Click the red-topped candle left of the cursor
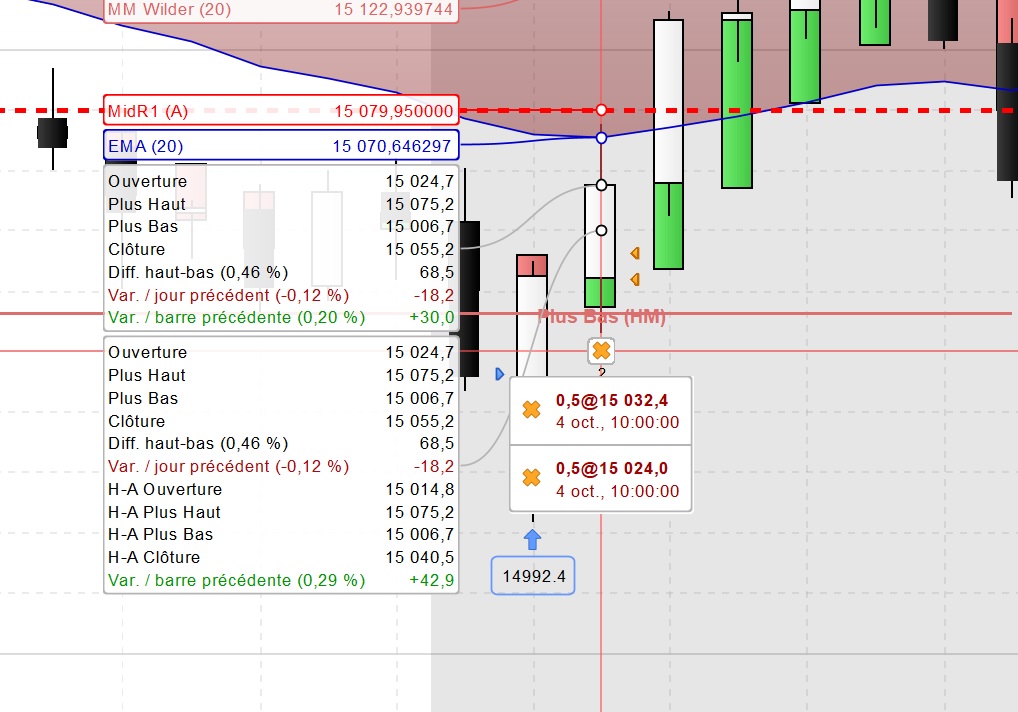This screenshot has height=712, width=1018. click(x=532, y=315)
